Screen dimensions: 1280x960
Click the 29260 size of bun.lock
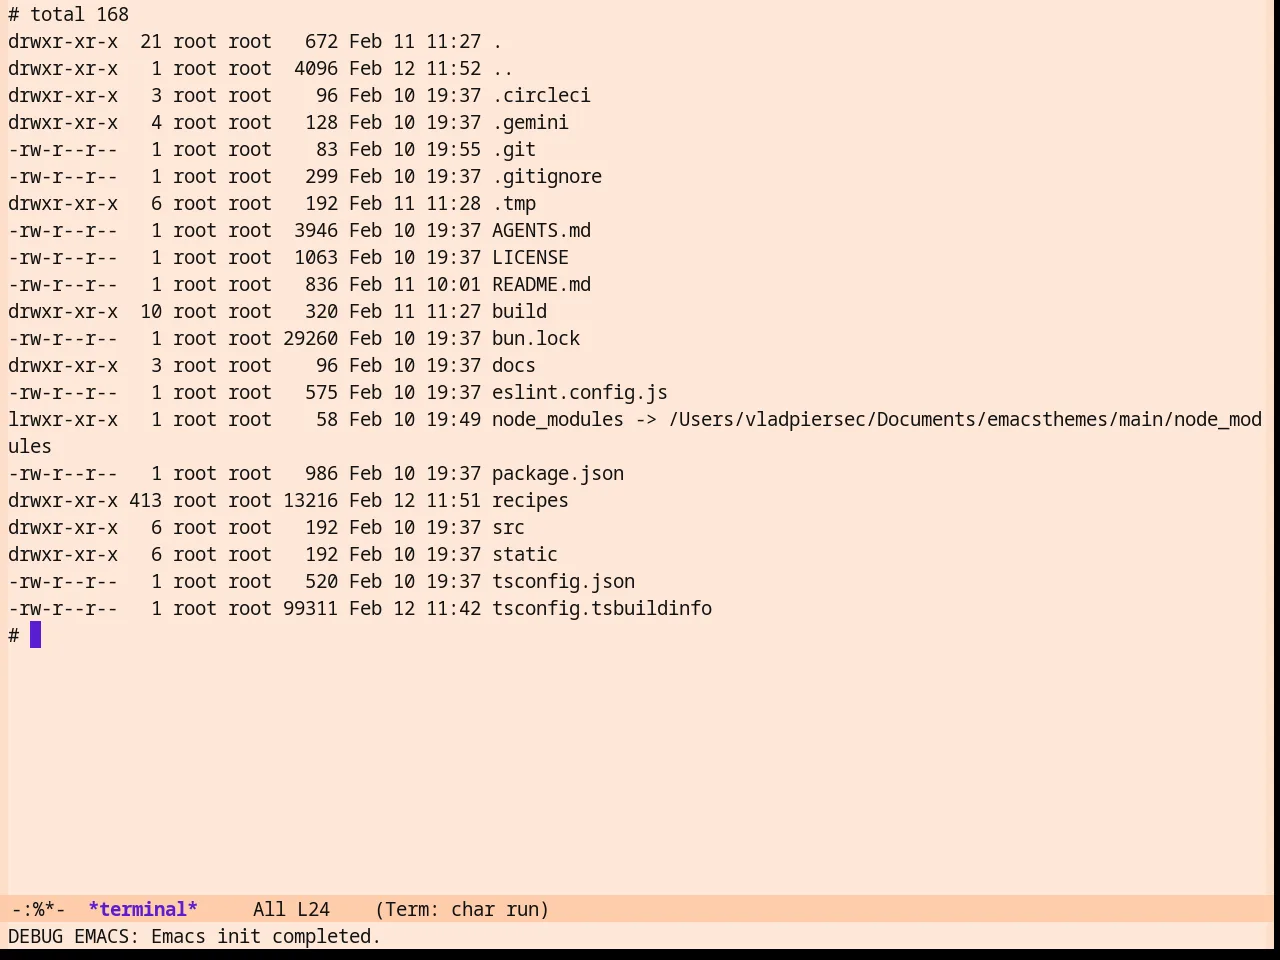310,339
